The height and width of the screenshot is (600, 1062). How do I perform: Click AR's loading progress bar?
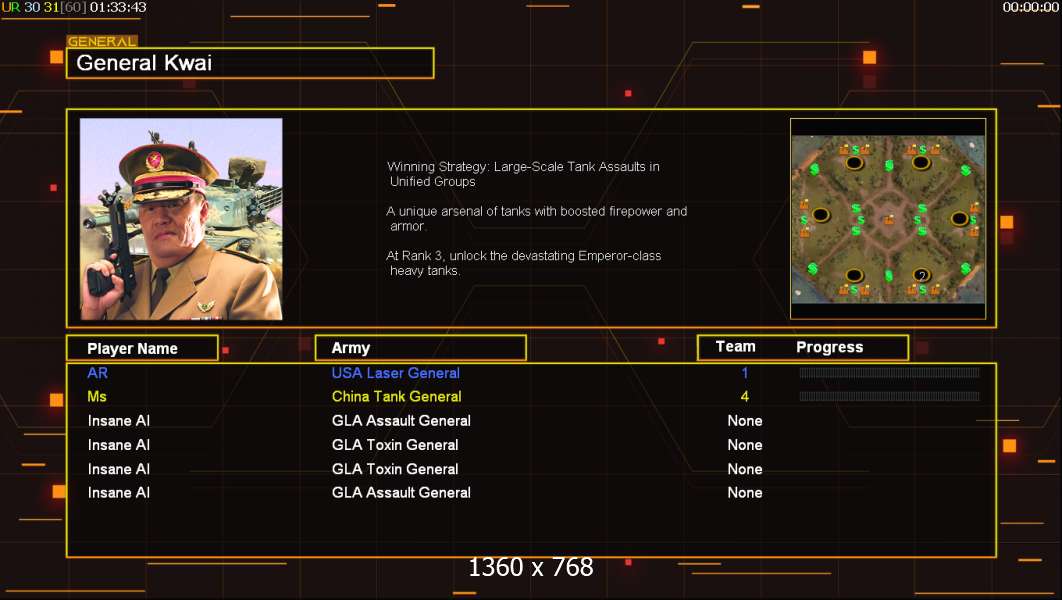click(x=889, y=372)
